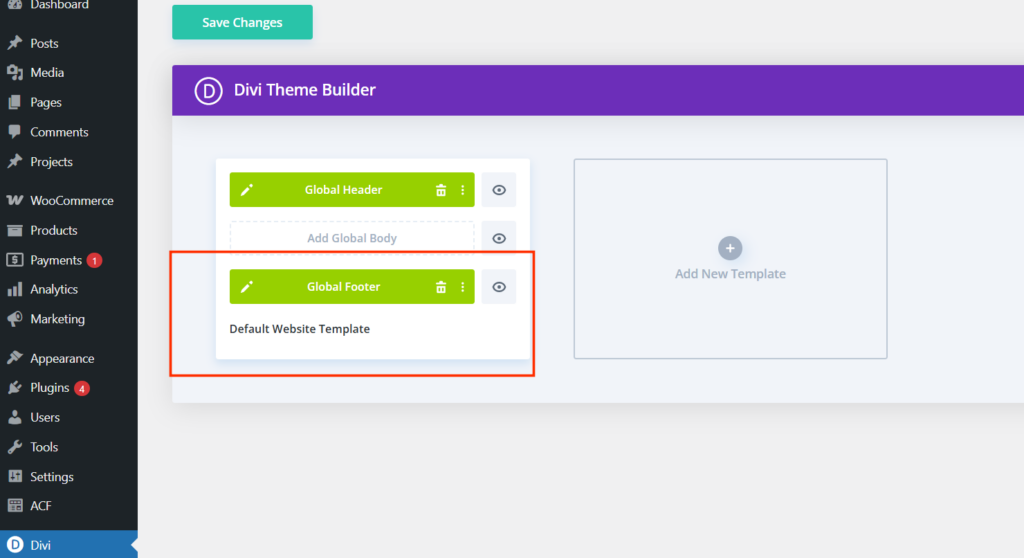Click the Products archive icon
Screen dimensions: 1024x558
click(14, 231)
